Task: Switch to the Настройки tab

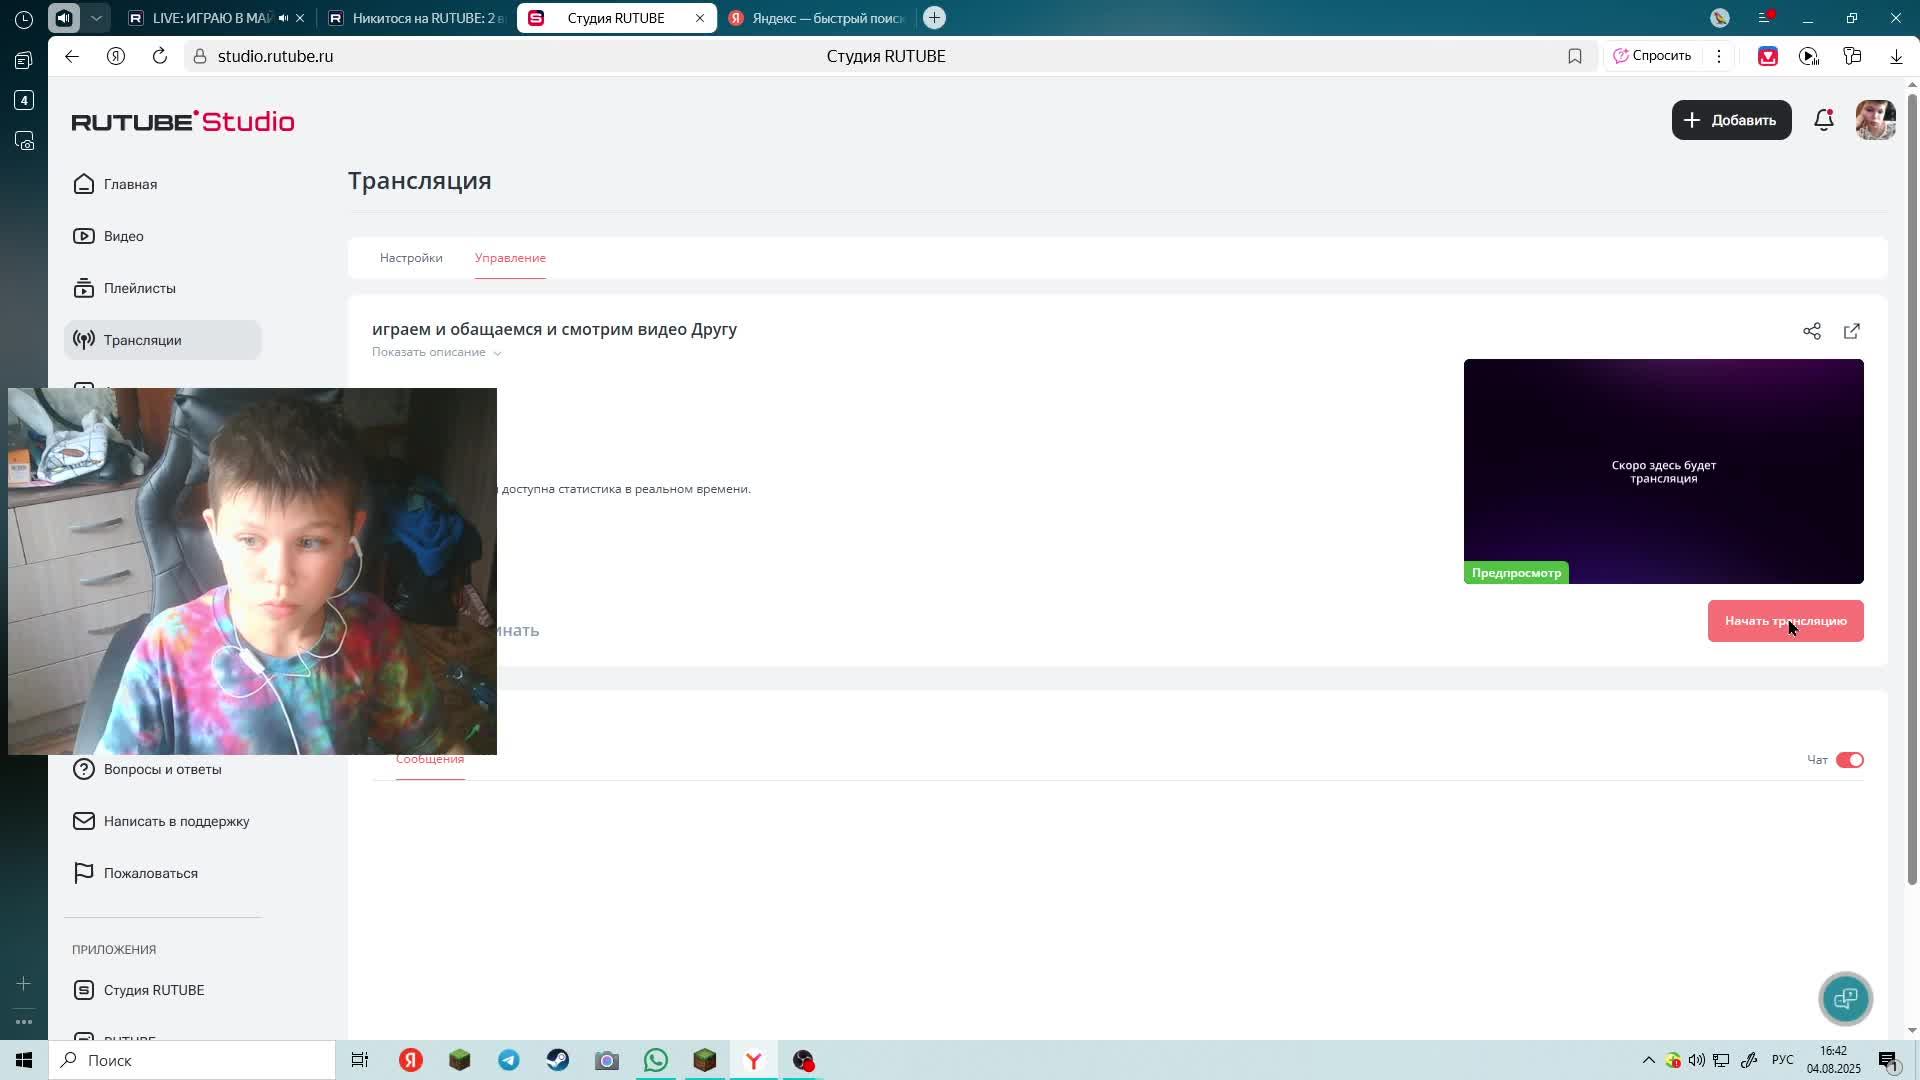Action: coord(410,258)
